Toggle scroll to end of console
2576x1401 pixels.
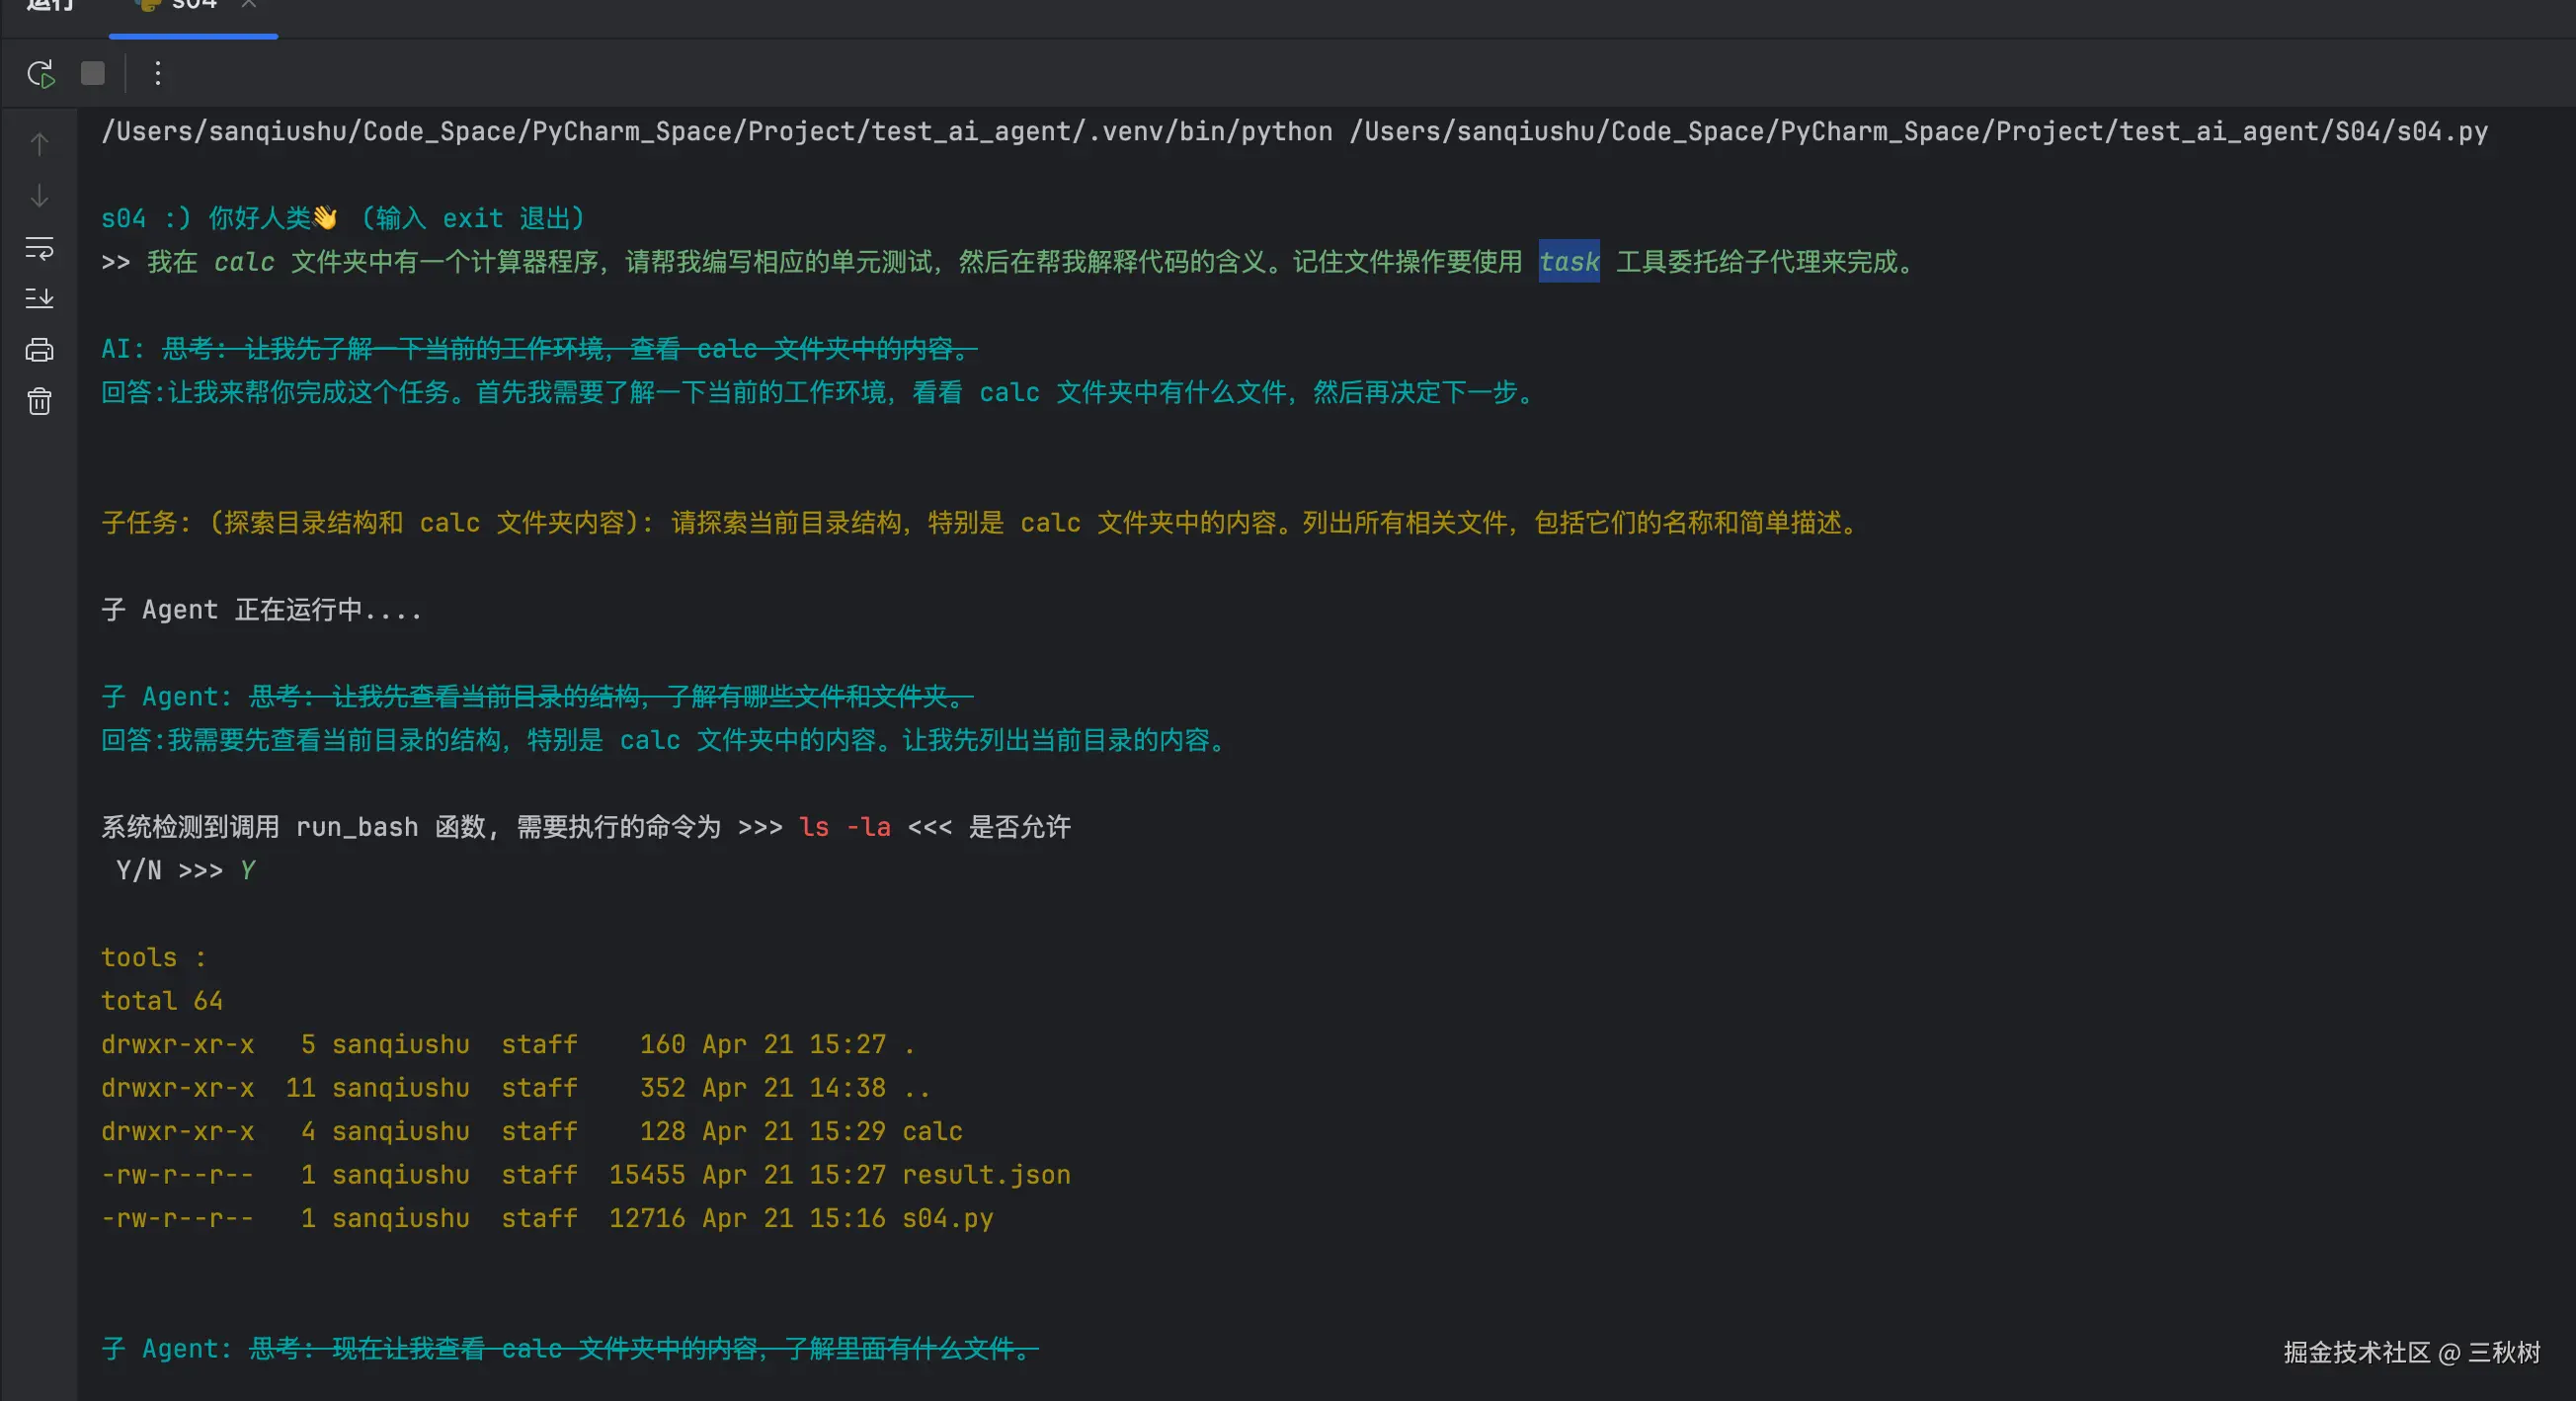(x=39, y=298)
